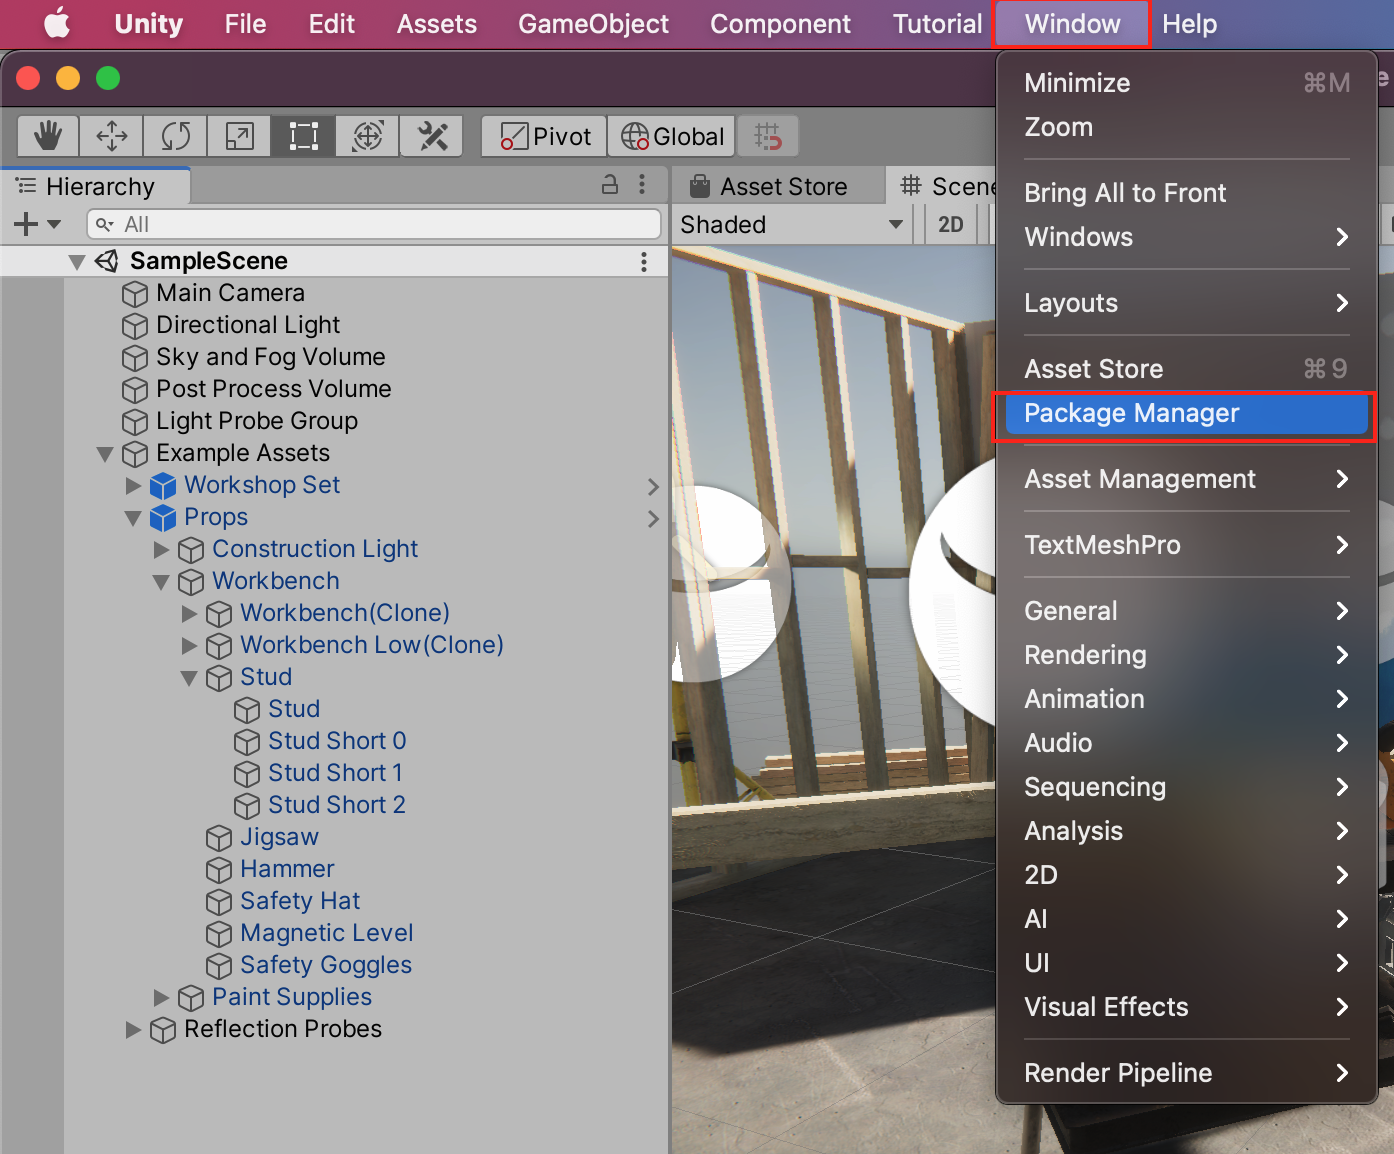The width and height of the screenshot is (1394, 1154).
Task: Click the Safety Goggles object icon
Action: tap(219, 966)
